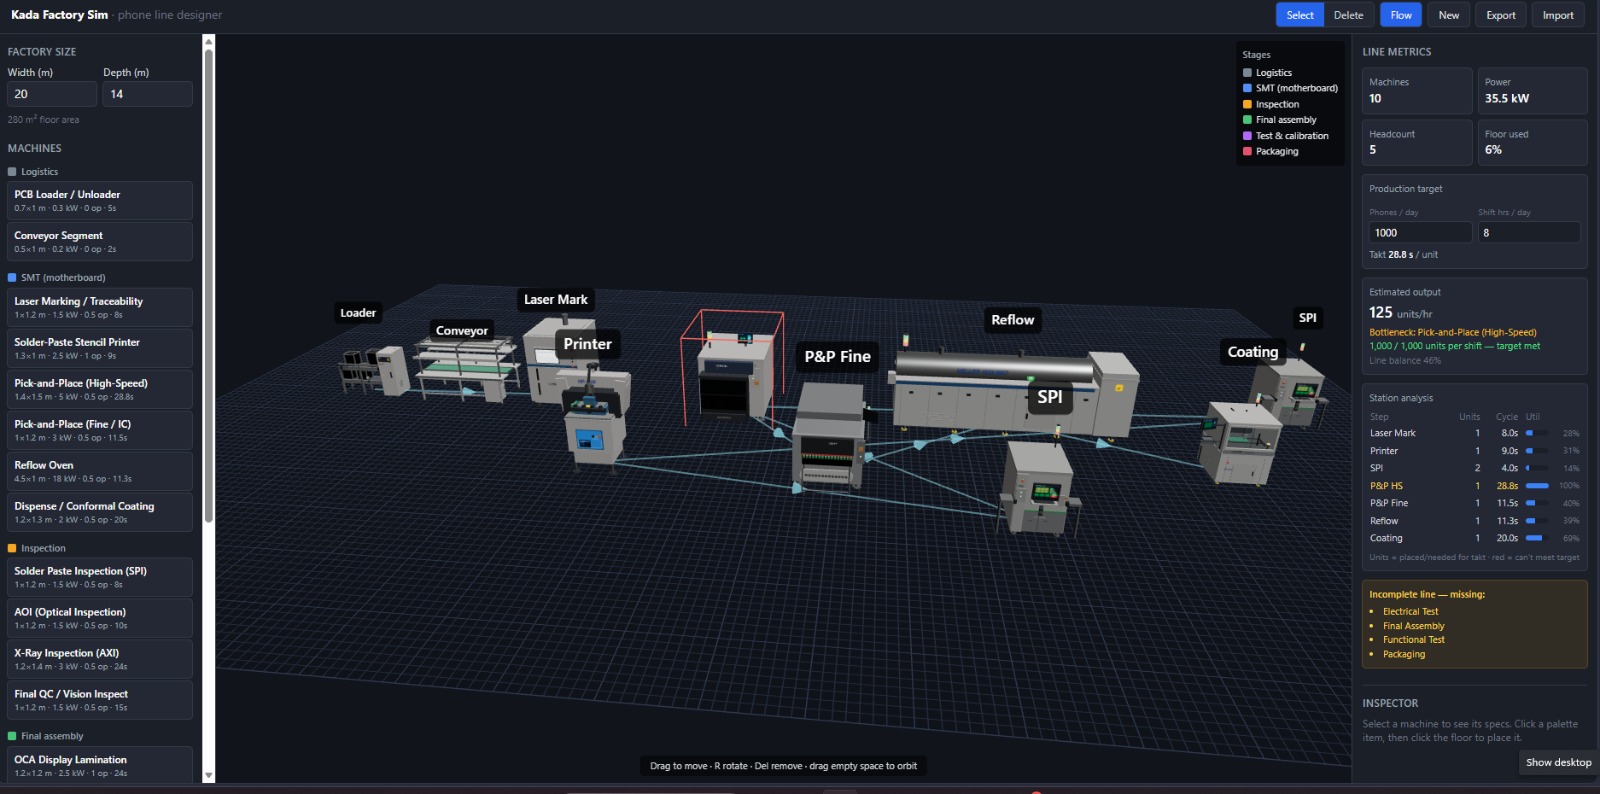Pick PCB Loader / Unloader from the palette

coord(100,201)
